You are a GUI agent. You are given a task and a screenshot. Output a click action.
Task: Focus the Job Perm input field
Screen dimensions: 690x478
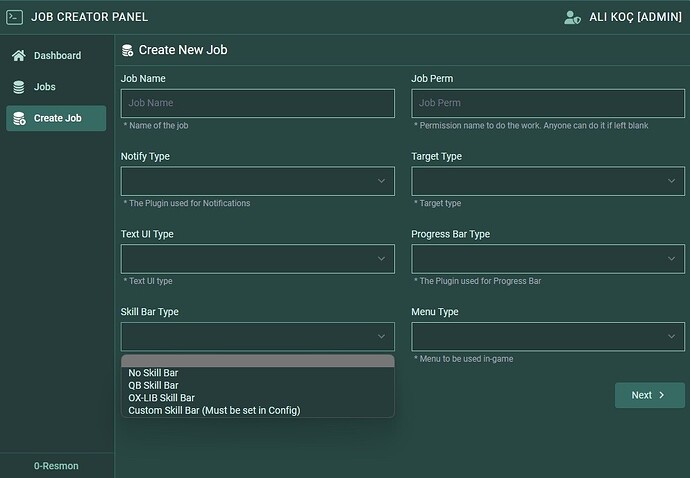(x=548, y=103)
